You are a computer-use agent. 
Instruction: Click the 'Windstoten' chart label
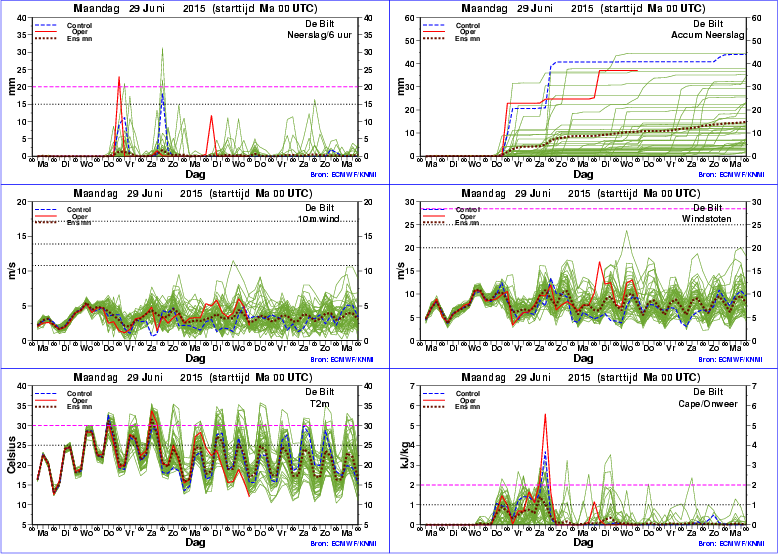tap(707, 218)
